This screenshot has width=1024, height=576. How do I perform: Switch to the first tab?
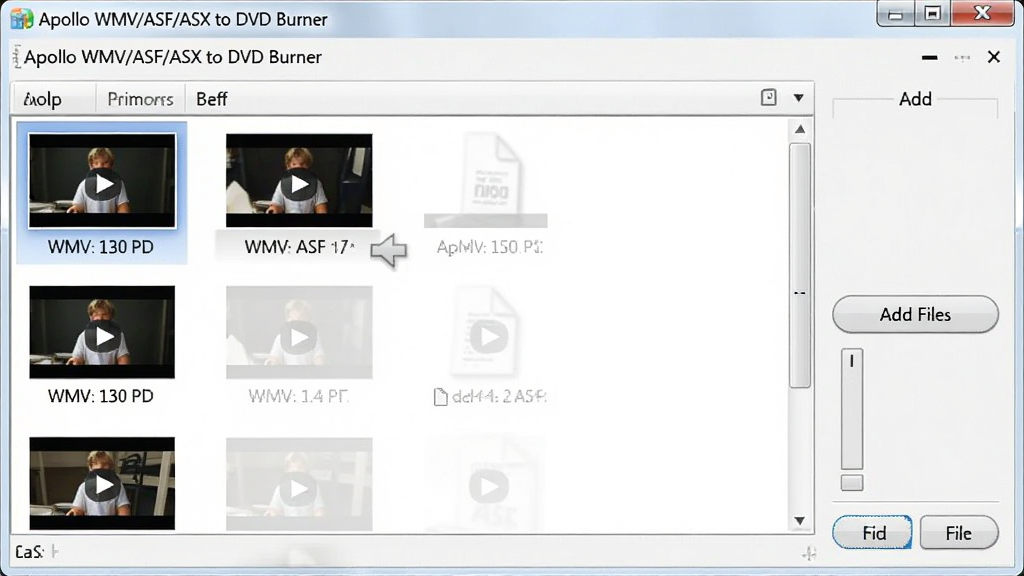43,99
